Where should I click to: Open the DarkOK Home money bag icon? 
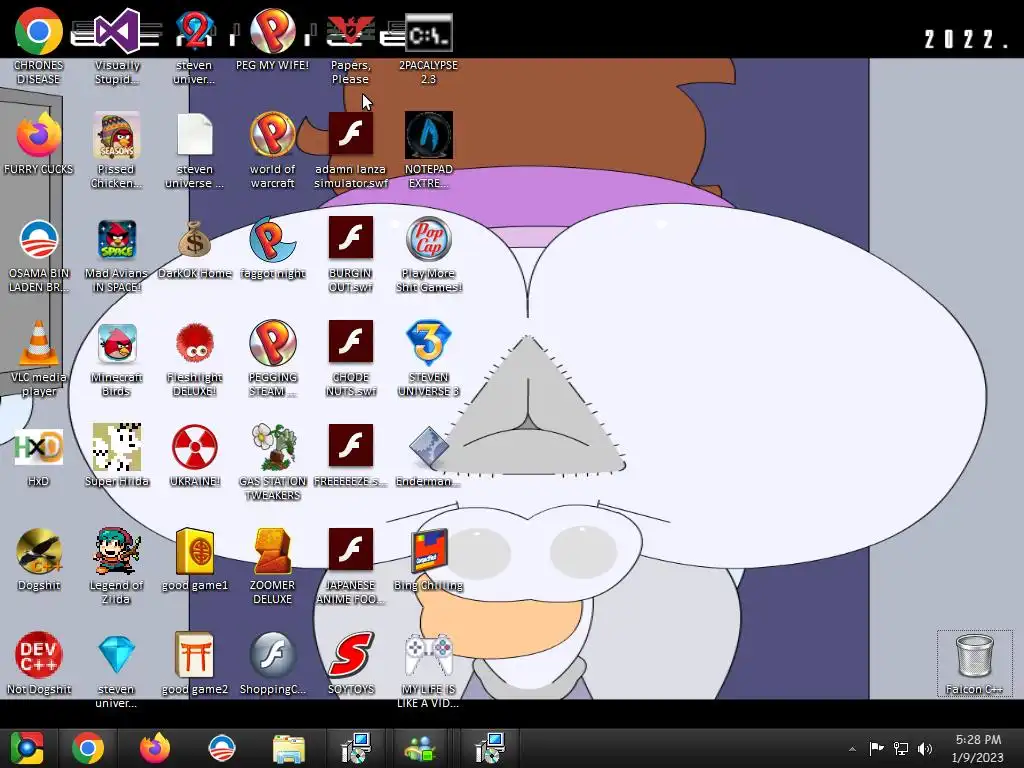pos(195,239)
